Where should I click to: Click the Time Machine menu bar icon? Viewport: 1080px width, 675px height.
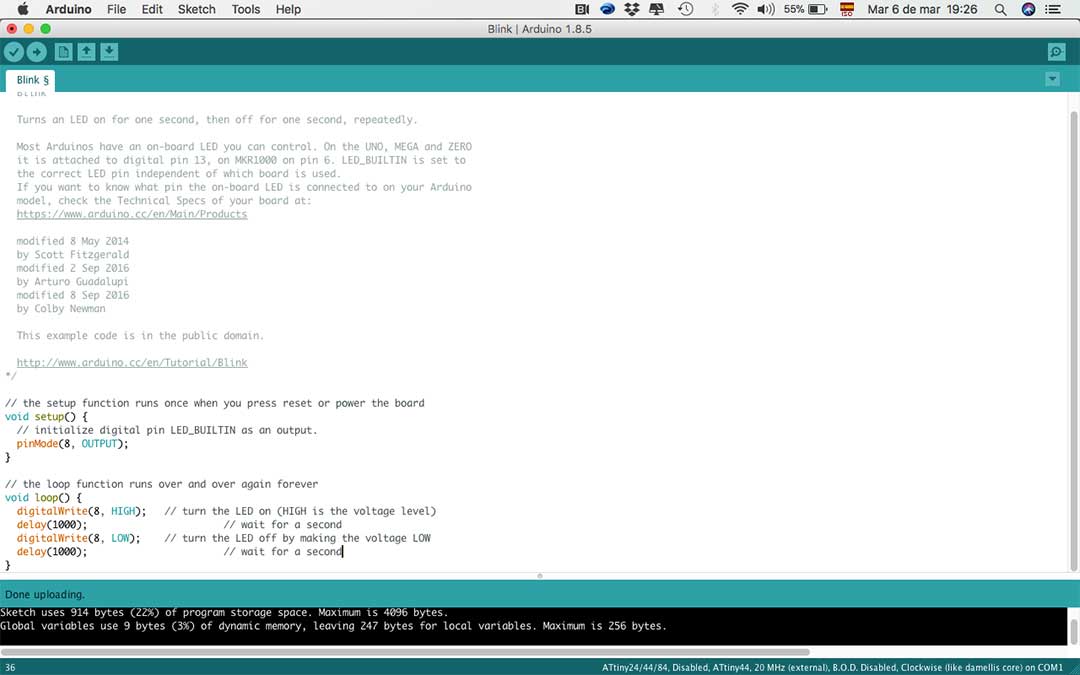(x=685, y=9)
